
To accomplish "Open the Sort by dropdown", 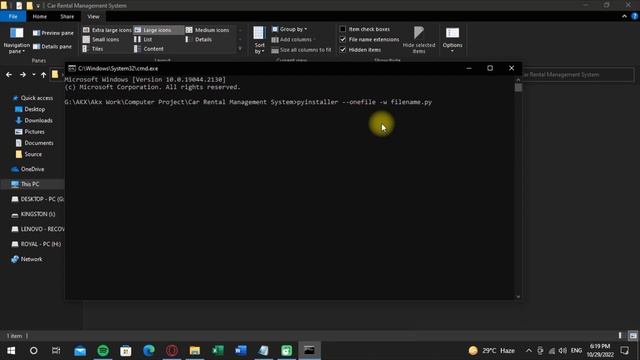I will coord(259,40).
